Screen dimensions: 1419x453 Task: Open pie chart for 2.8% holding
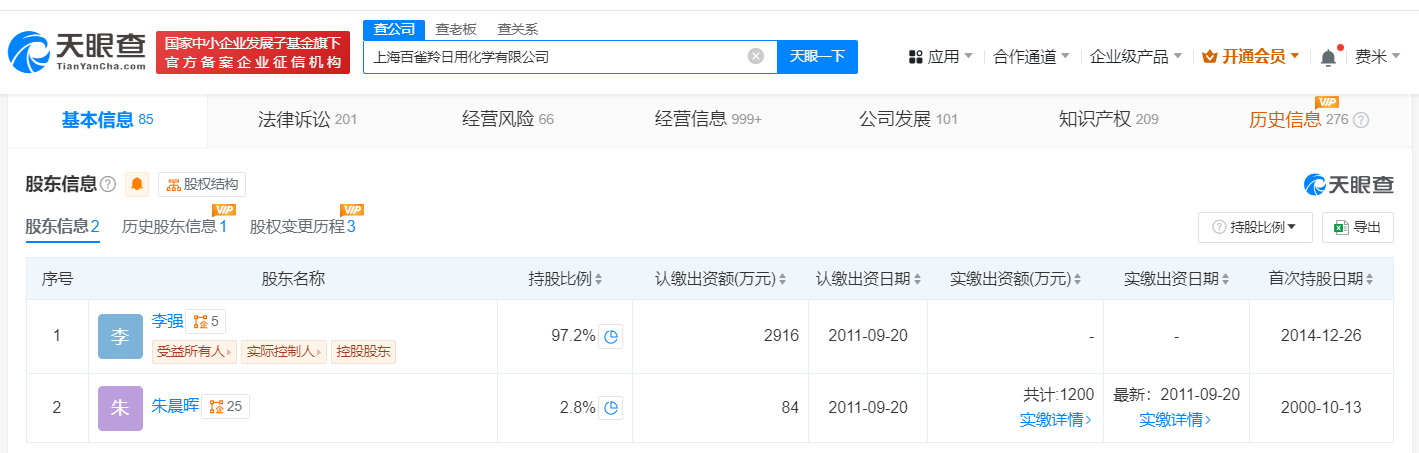coord(611,408)
